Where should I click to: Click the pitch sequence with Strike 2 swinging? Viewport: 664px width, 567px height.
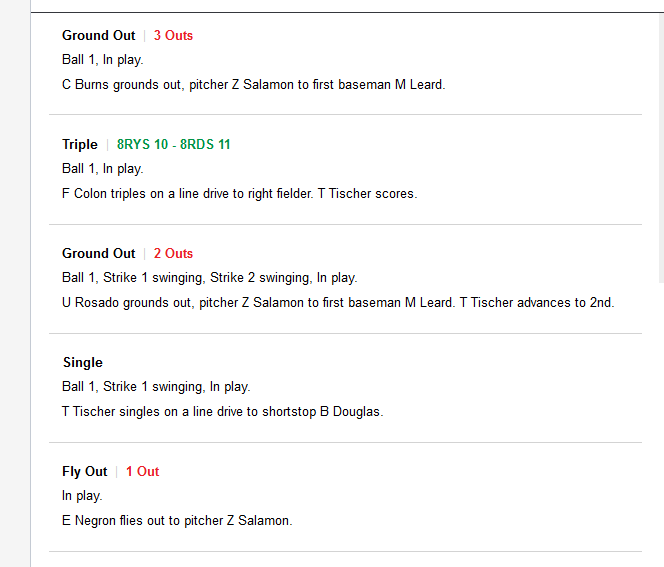pos(209,278)
